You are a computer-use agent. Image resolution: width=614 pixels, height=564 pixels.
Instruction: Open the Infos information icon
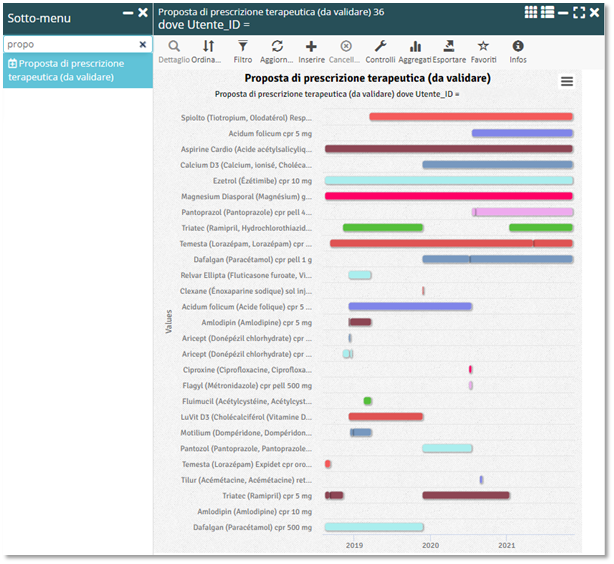coord(518,47)
